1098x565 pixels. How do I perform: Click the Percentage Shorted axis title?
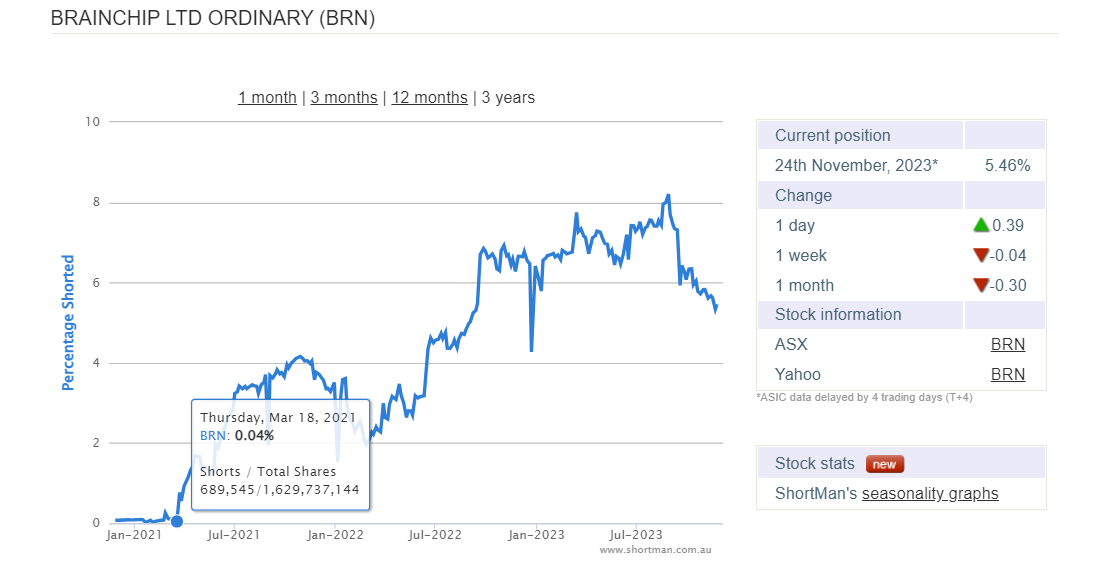[69, 322]
